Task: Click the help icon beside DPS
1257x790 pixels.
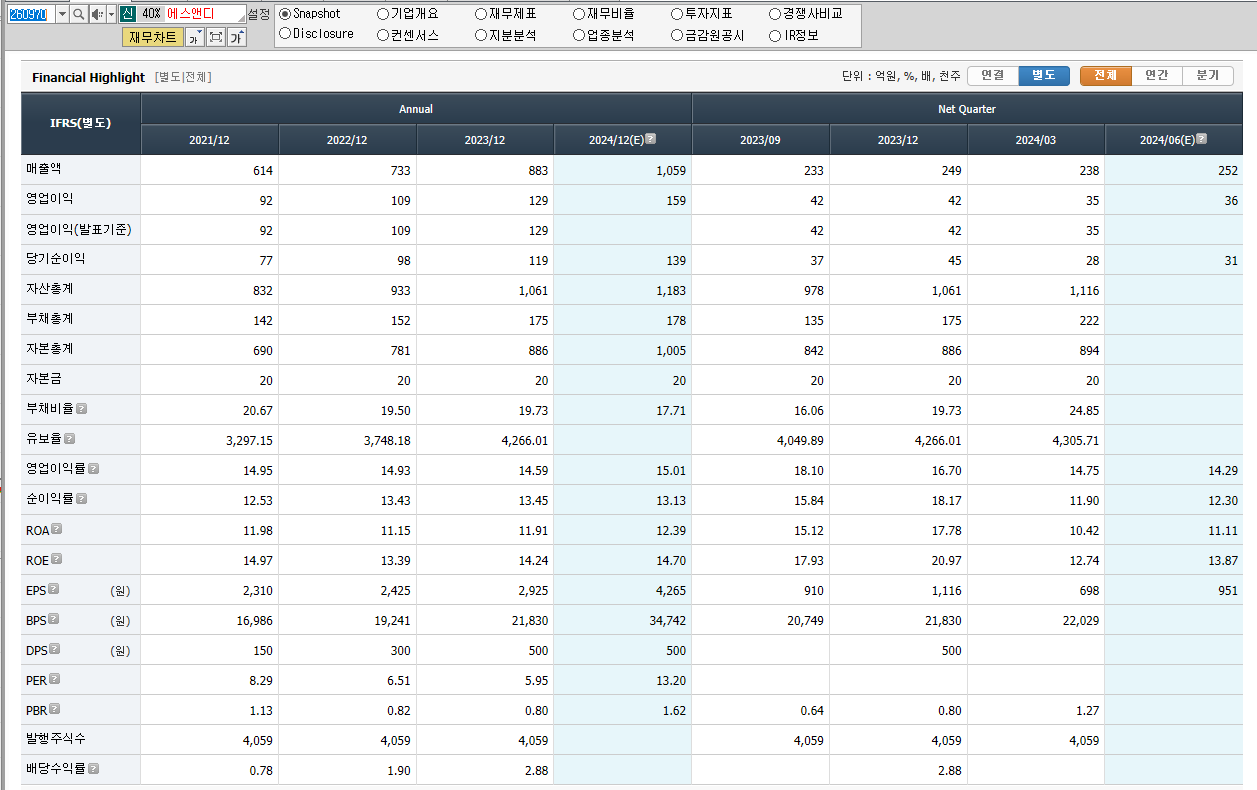Action: (54, 649)
